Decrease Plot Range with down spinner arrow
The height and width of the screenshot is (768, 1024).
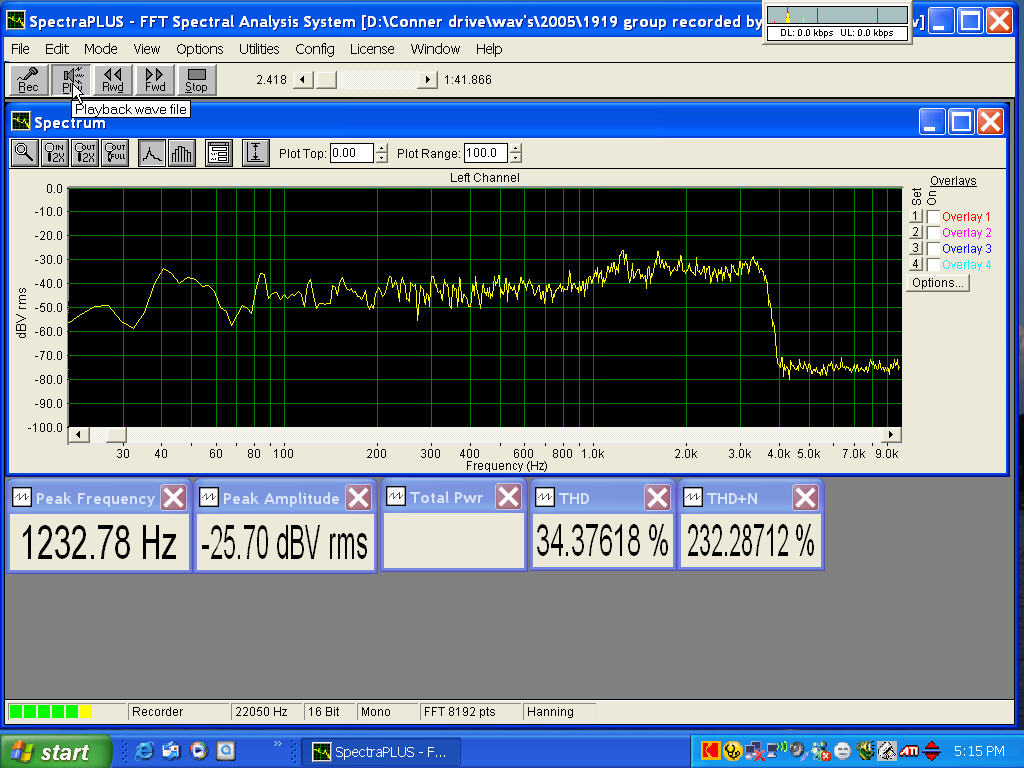pos(515,158)
